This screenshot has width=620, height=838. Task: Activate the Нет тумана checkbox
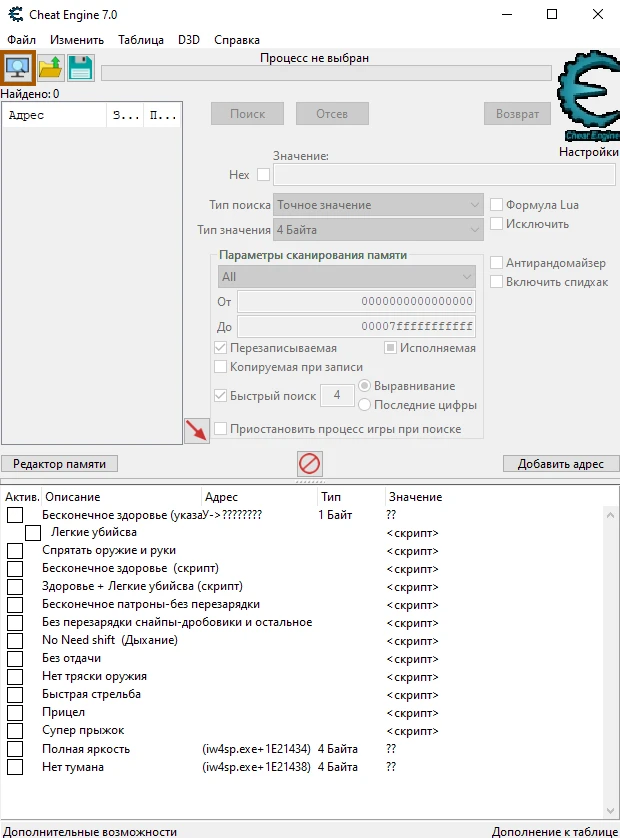(15, 767)
